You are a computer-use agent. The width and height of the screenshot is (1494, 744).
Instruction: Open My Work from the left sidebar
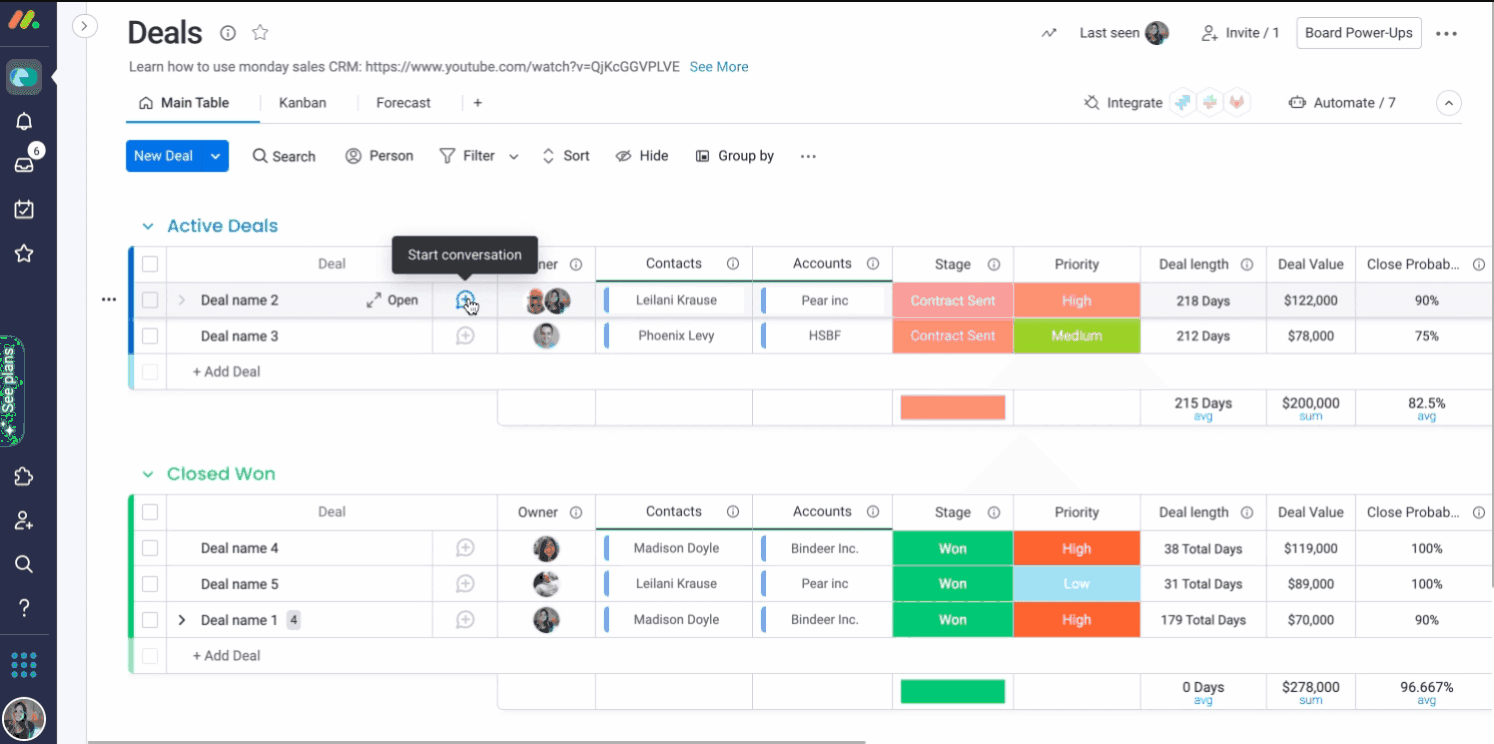[x=24, y=208]
